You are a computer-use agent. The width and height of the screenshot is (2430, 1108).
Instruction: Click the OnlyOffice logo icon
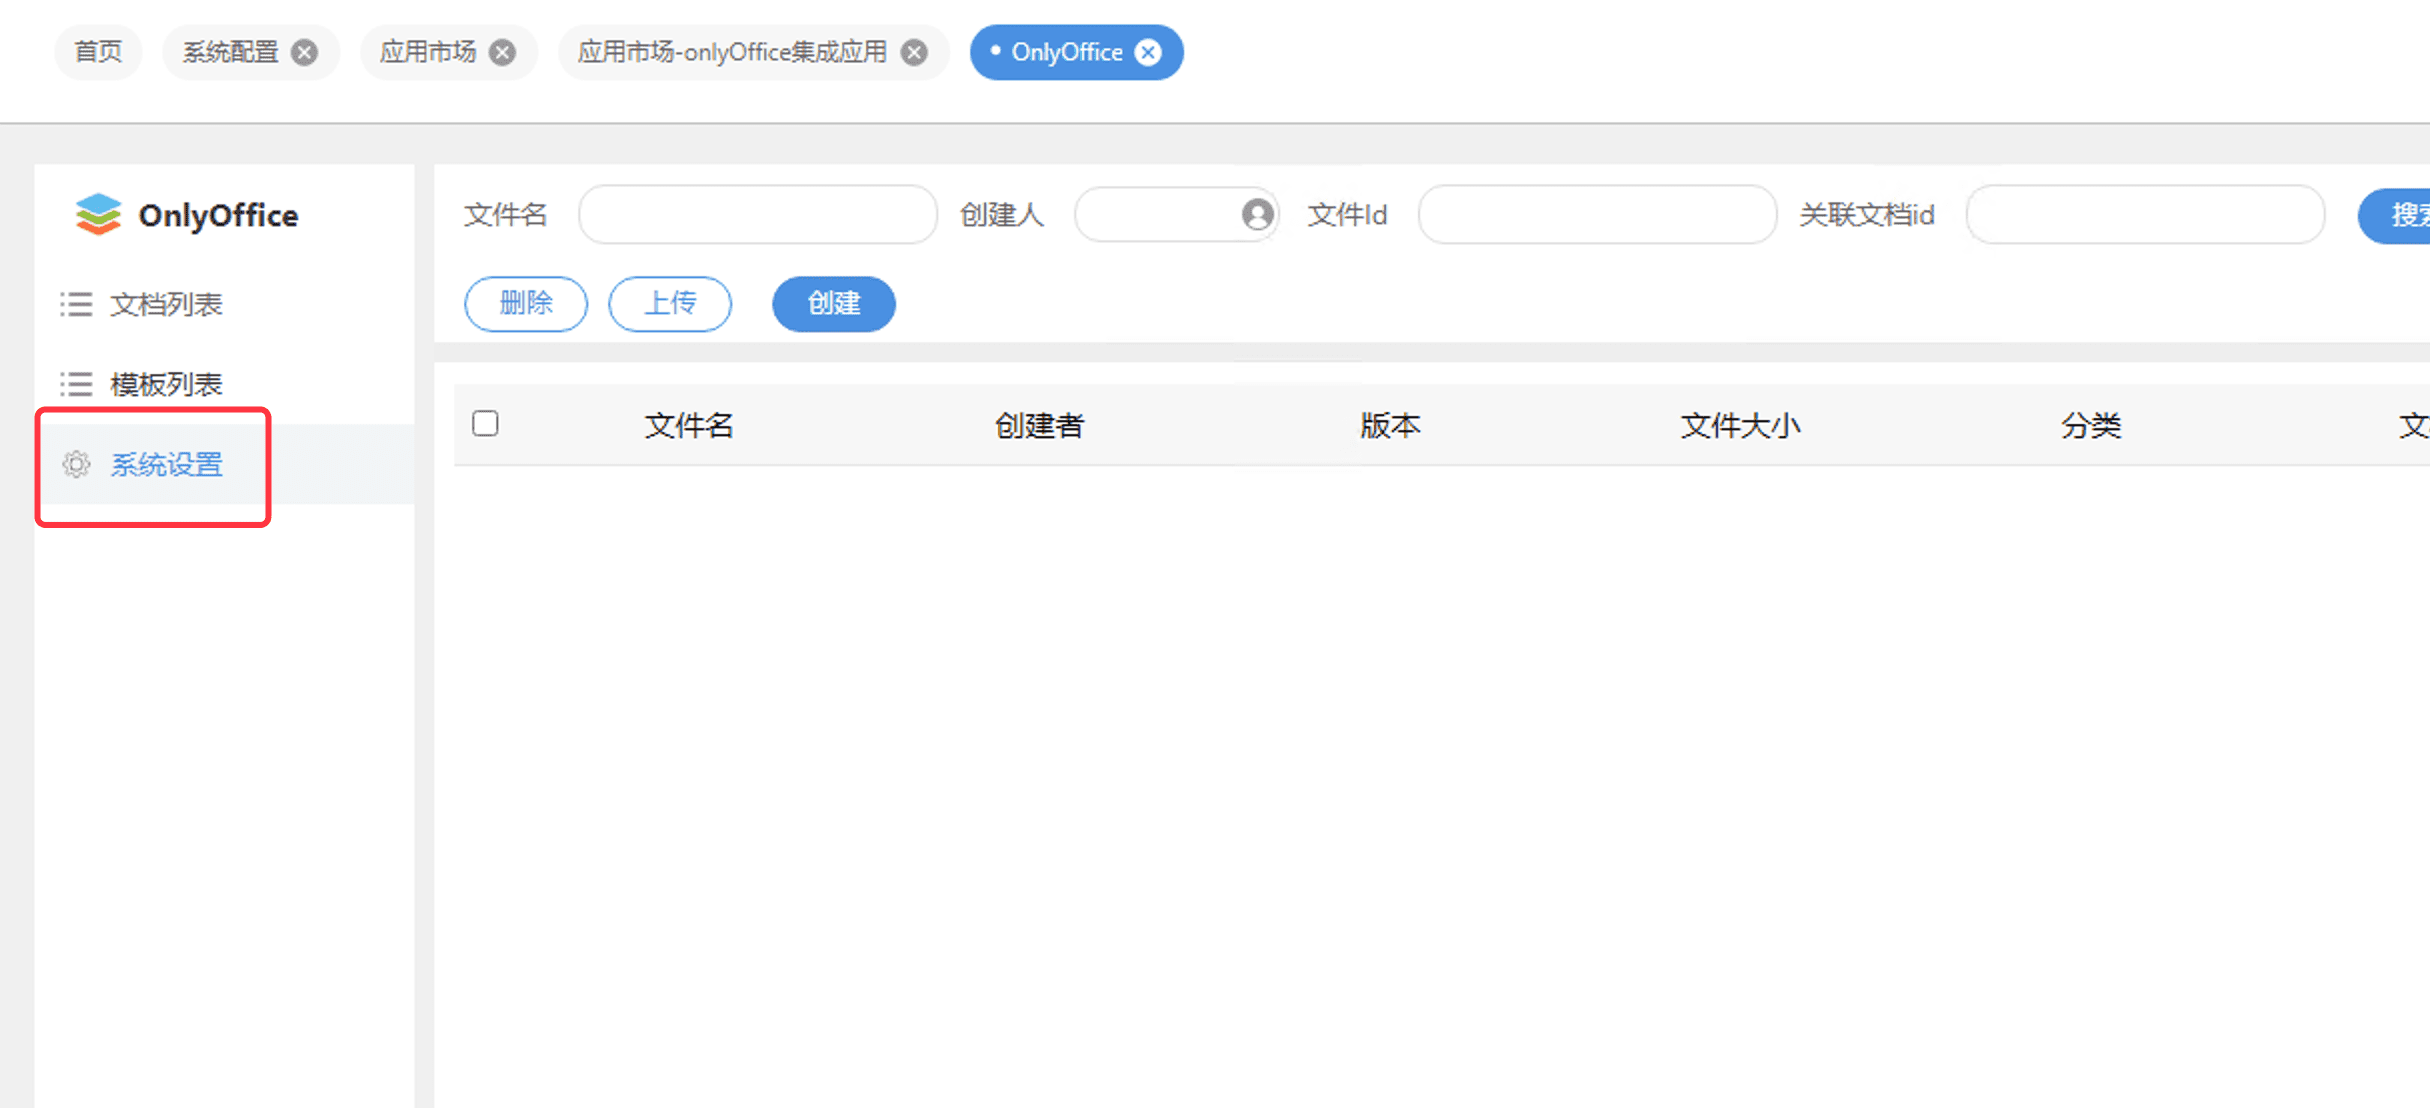(97, 214)
